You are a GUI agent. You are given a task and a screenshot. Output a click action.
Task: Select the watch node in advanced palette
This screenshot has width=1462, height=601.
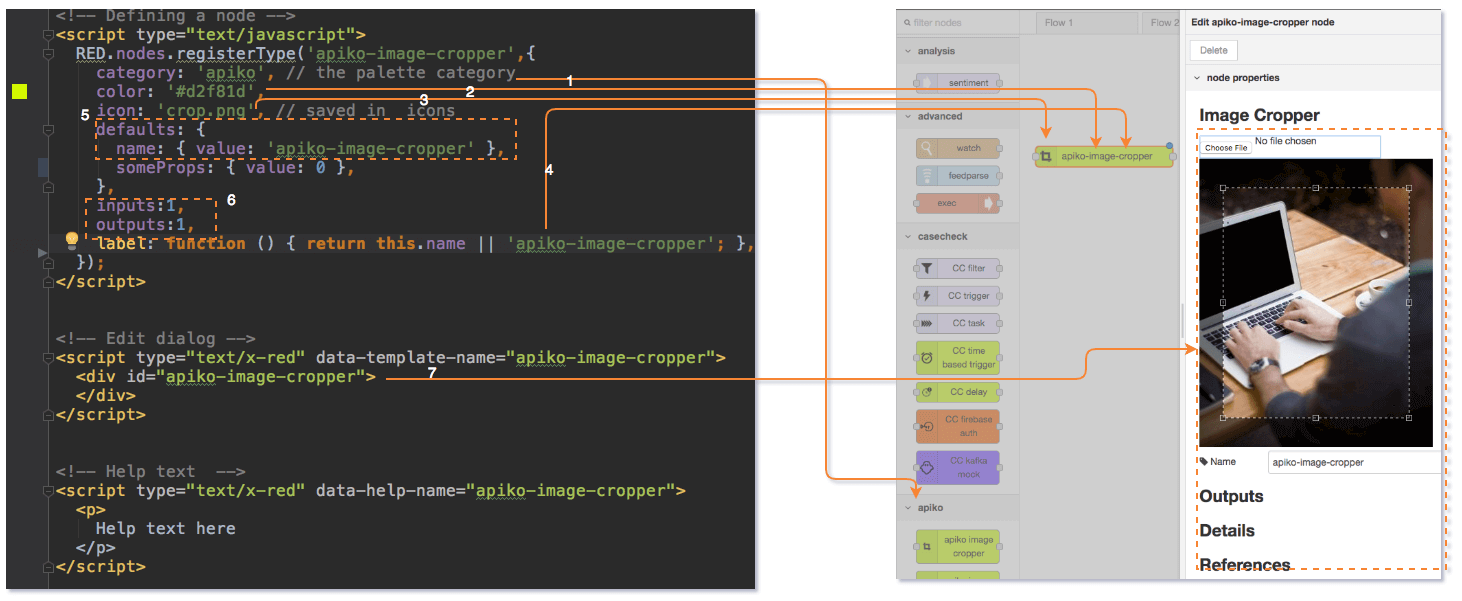(x=957, y=147)
